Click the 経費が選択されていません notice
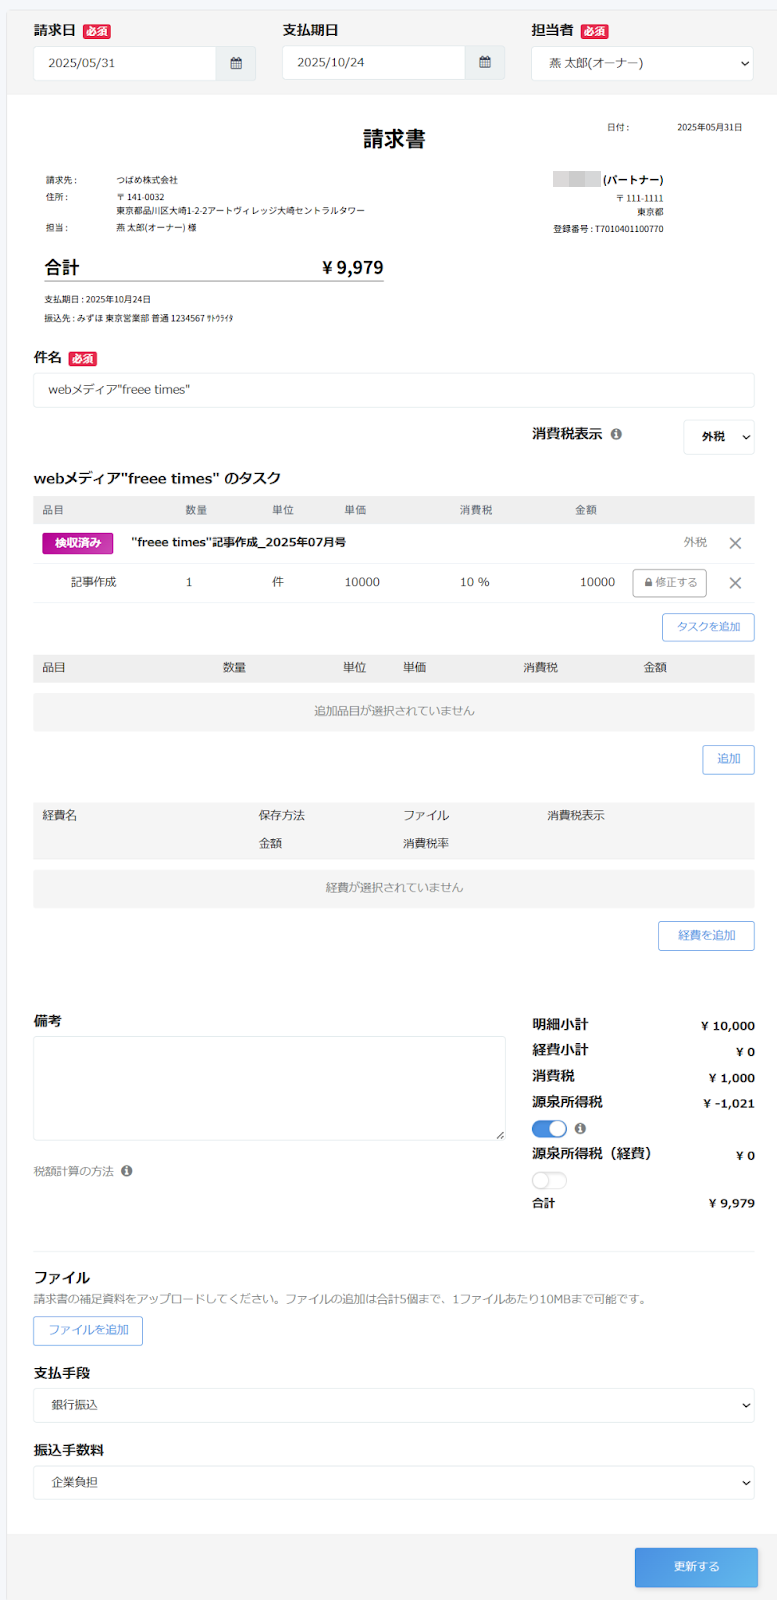Viewport: 777px width, 1600px height. point(394,888)
